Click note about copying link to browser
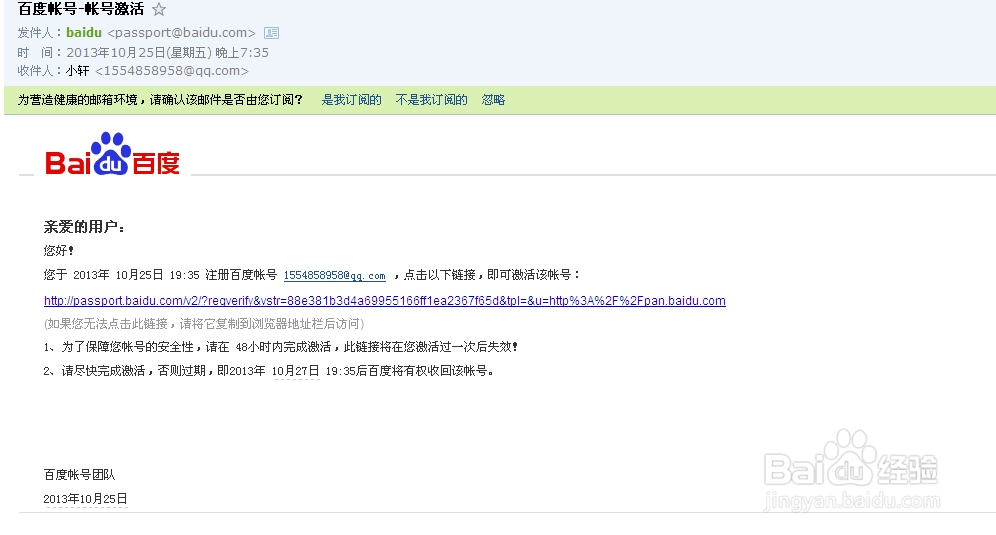Image resolution: width=996 pixels, height=535 pixels. click(204, 324)
